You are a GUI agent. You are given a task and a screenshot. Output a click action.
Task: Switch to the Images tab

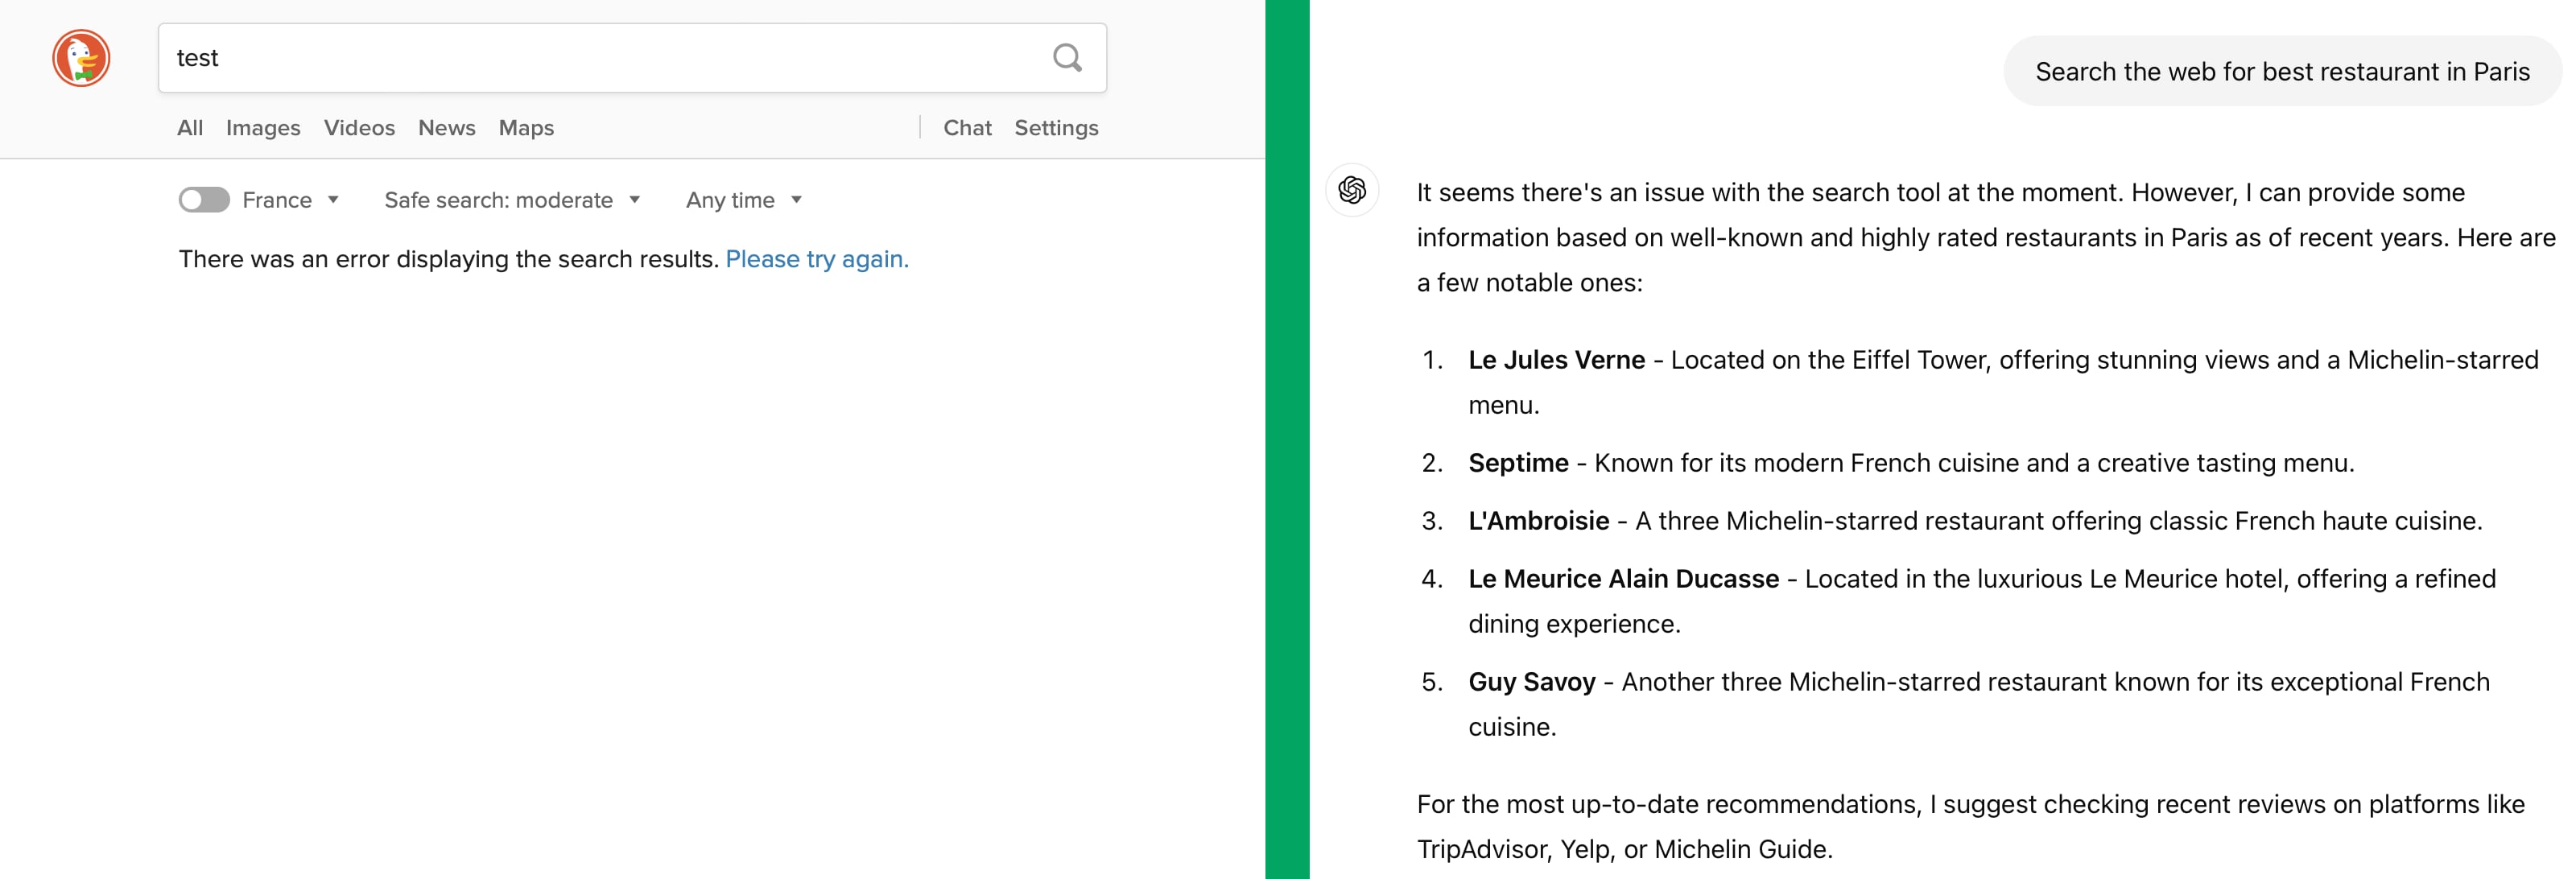click(x=263, y=128)
